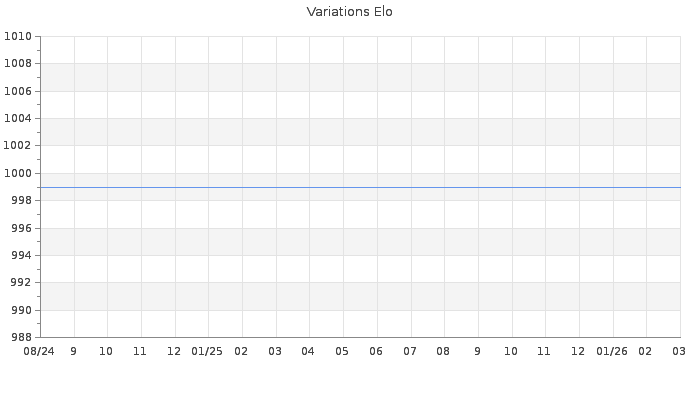
Task: Select the 1004 y-axis tick label
Action: [18, 119]
